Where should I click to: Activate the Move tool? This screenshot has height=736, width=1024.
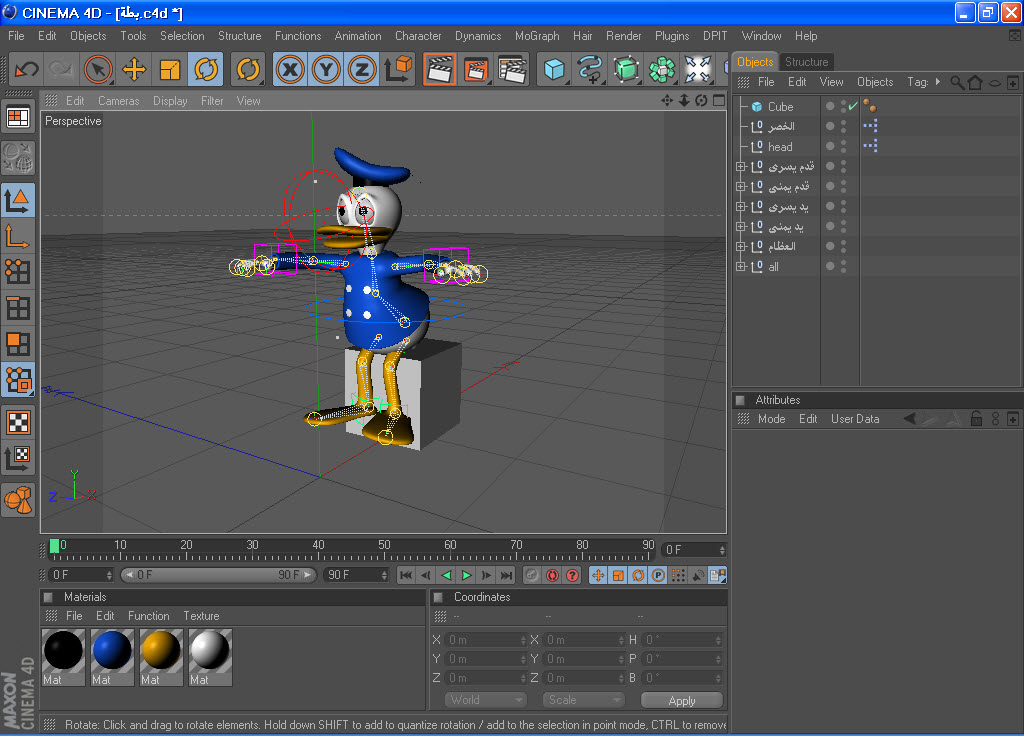[x=134, y=69]
